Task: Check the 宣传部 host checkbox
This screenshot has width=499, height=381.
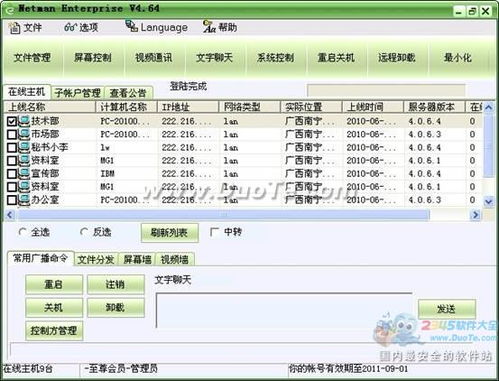Action: 12,174
